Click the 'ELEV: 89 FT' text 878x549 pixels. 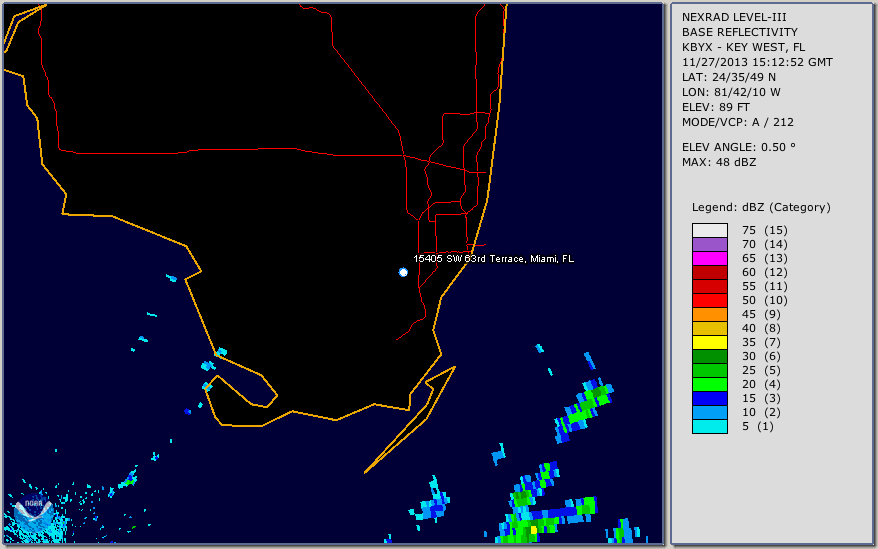716,108
